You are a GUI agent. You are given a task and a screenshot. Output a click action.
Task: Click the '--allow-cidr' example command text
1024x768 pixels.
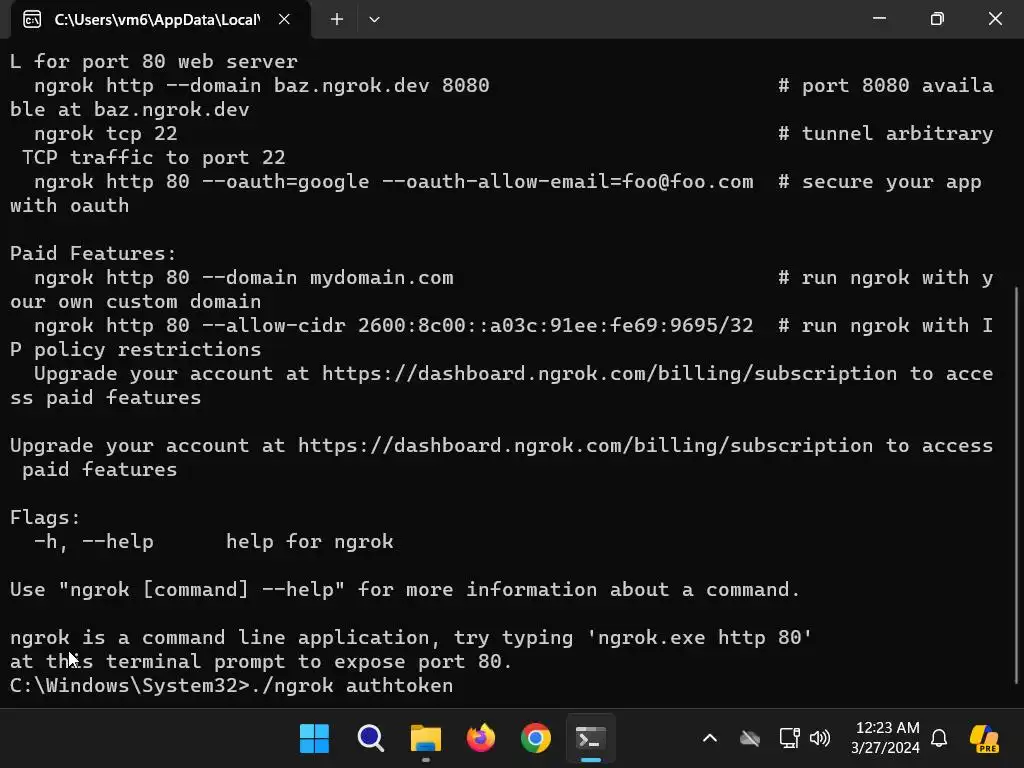click(x=393, y=325)
